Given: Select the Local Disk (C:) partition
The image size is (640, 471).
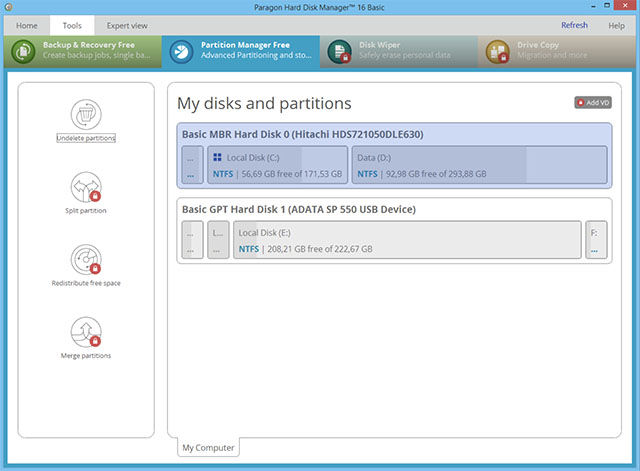Looking at the screenshot, I should [x=277, y=165].
